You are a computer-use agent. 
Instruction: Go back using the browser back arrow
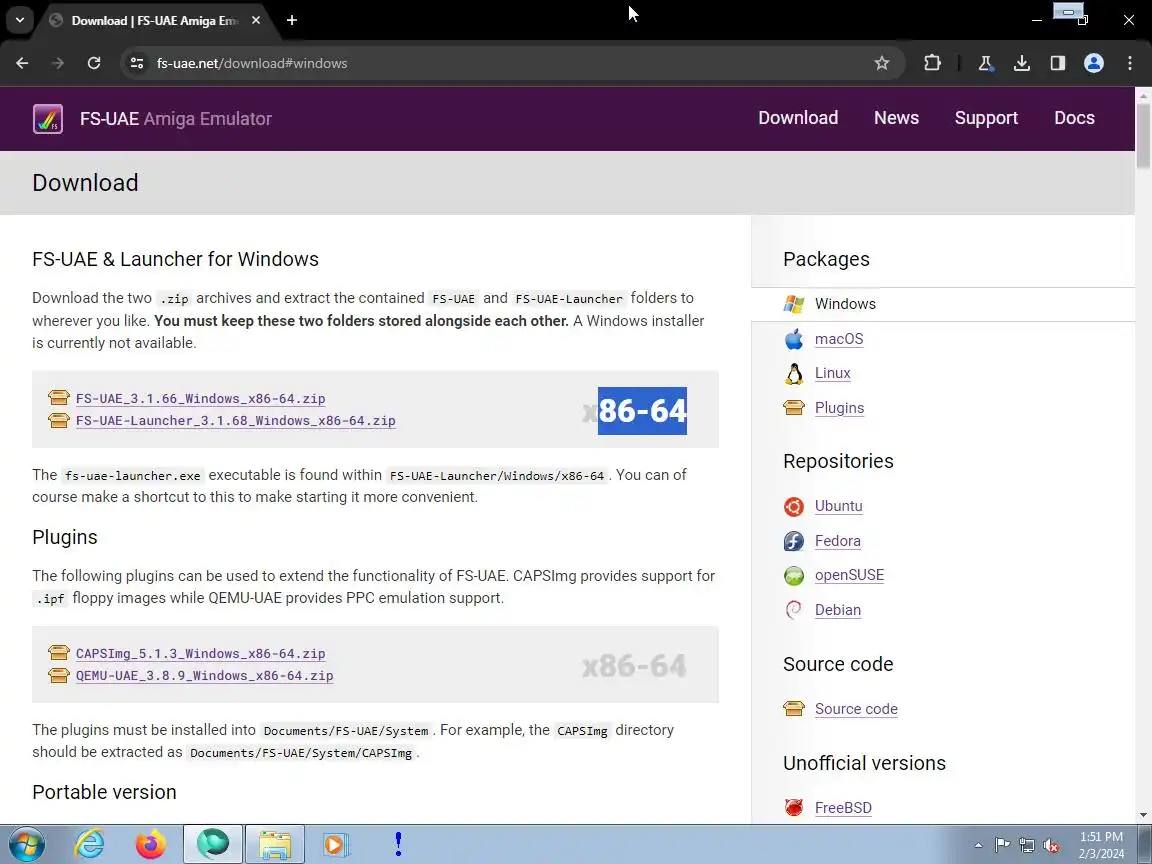[22, 63]
